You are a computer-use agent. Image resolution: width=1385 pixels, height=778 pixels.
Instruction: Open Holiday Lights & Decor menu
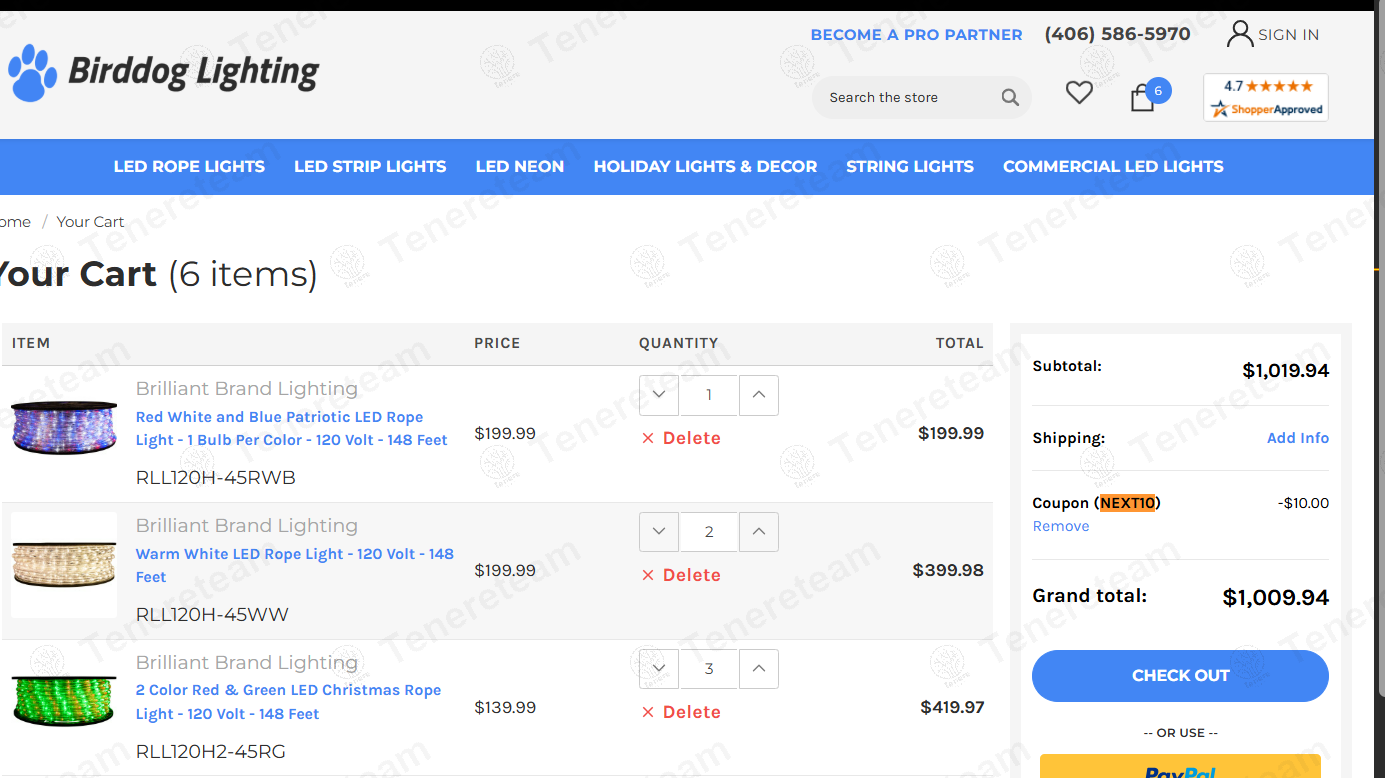705,167
